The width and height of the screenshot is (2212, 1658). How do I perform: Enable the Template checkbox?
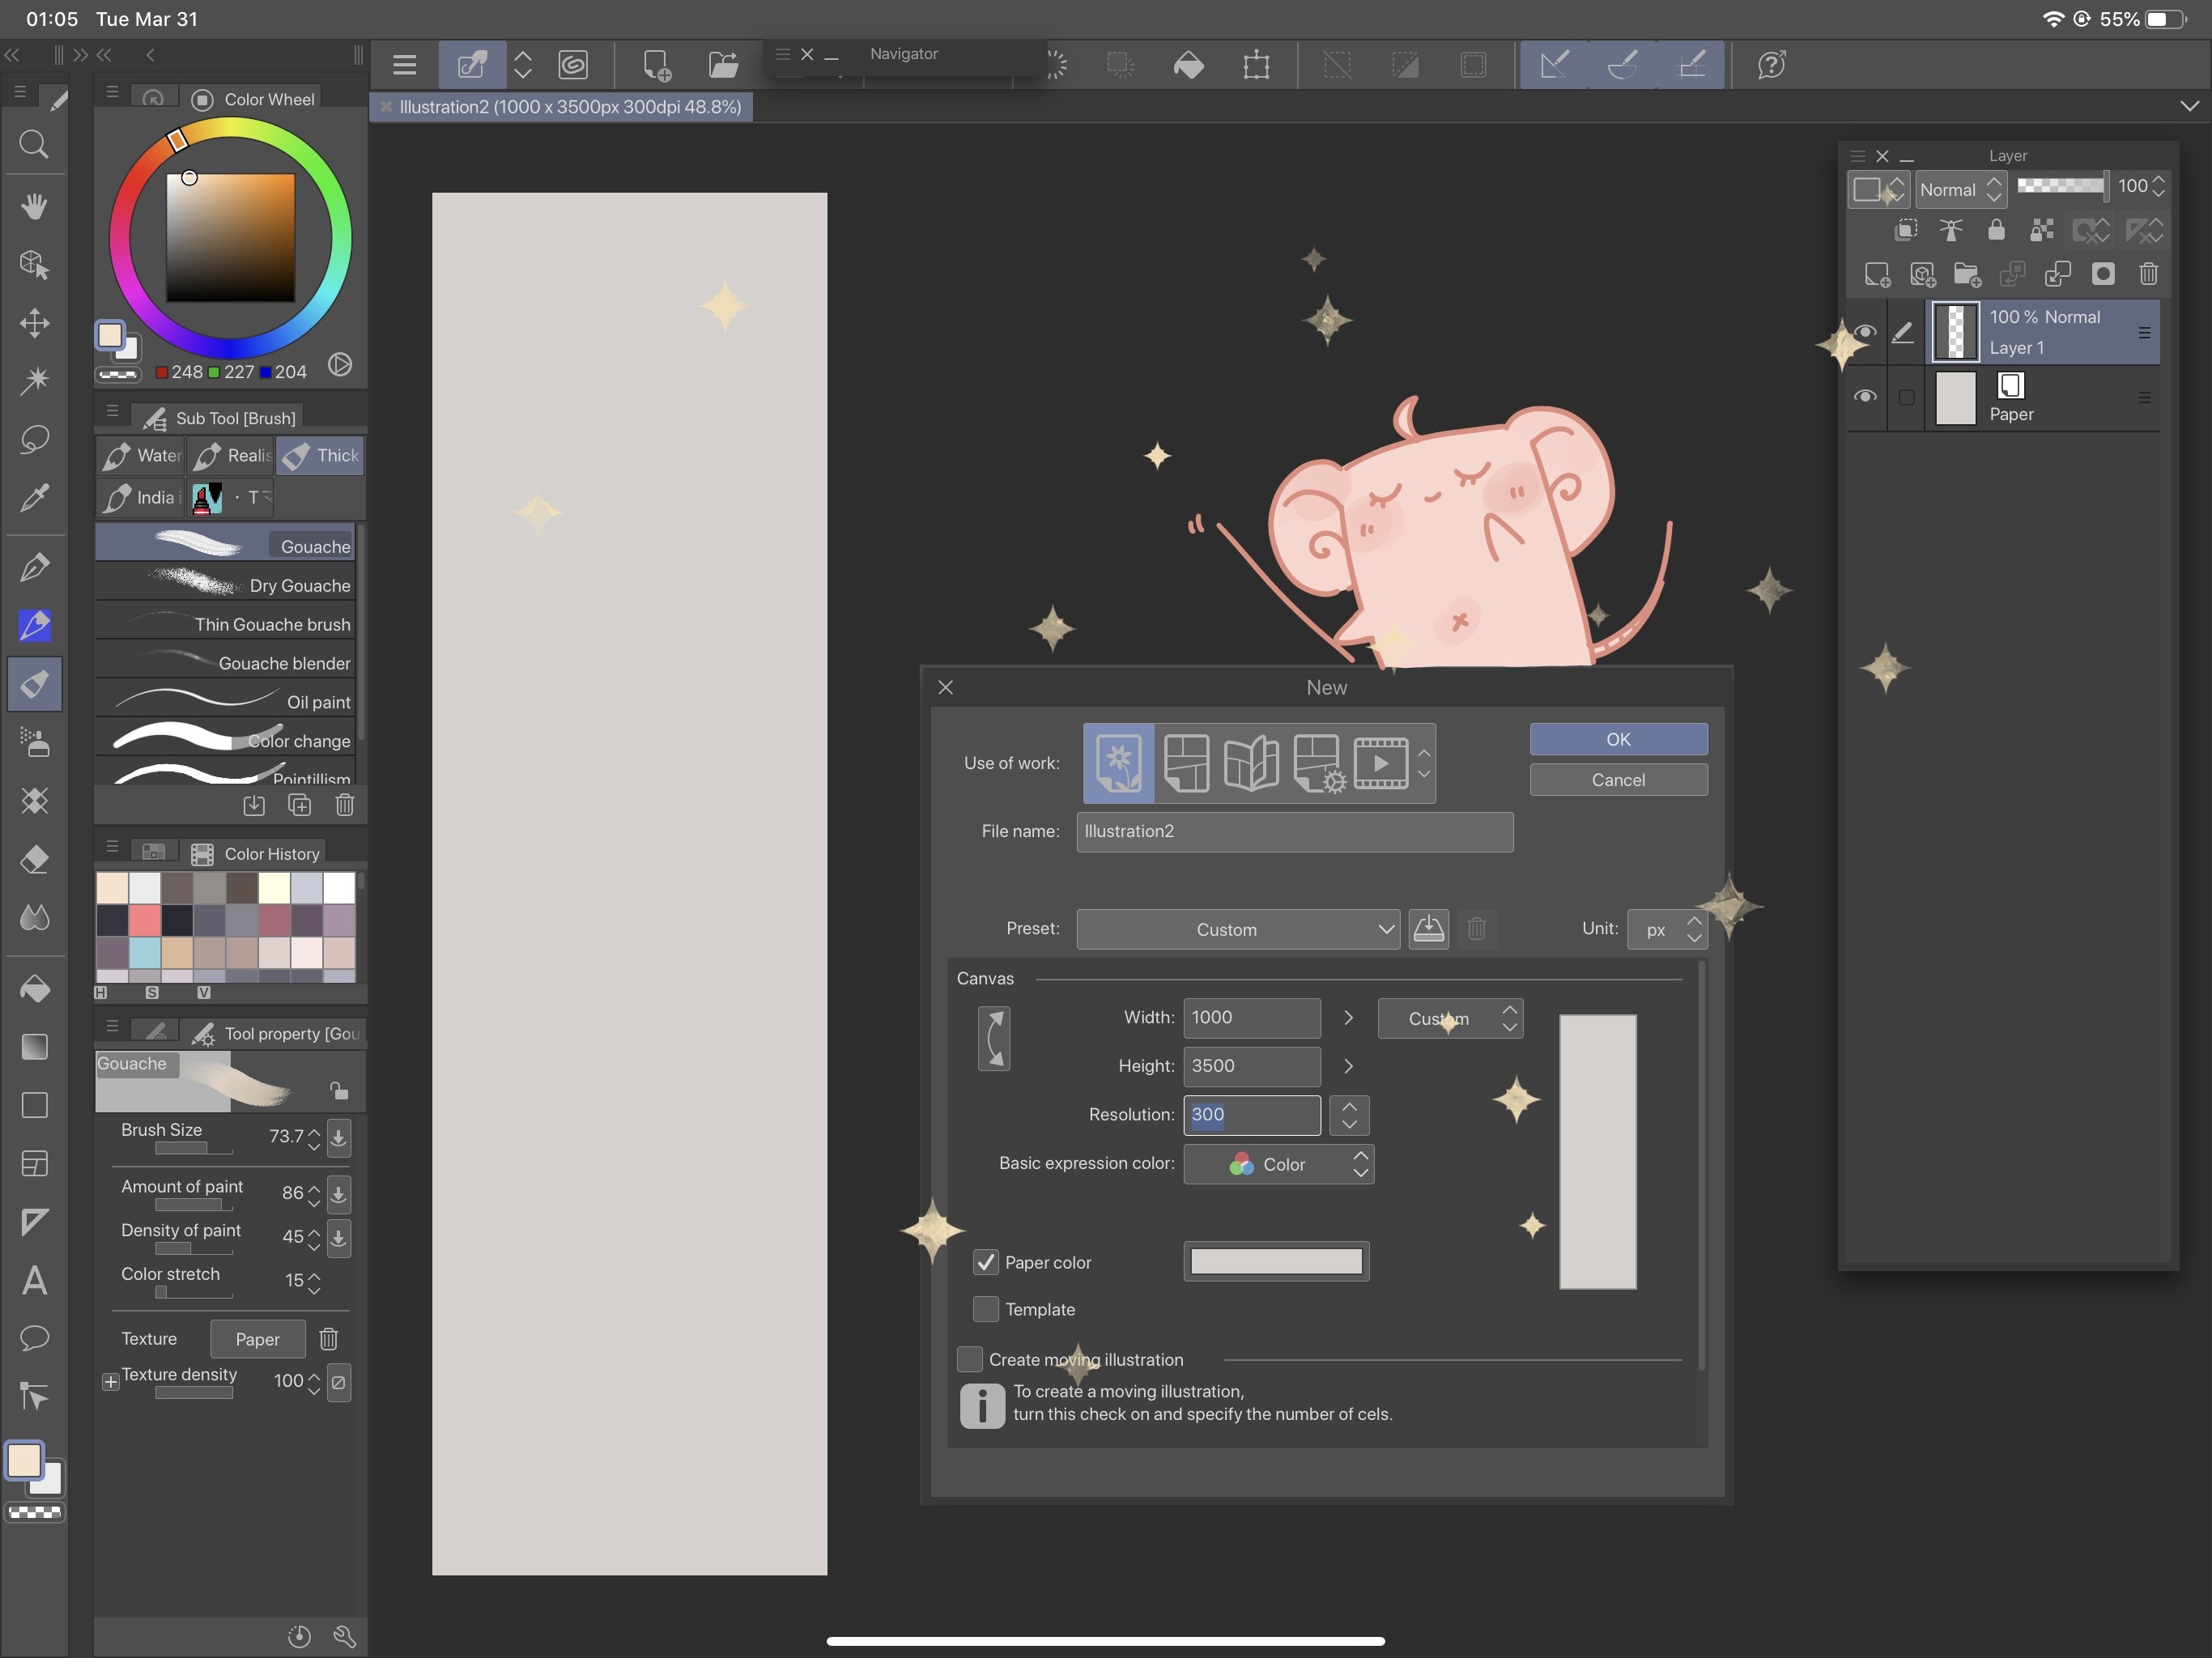pyautogui.click(x=986, y=1309)
